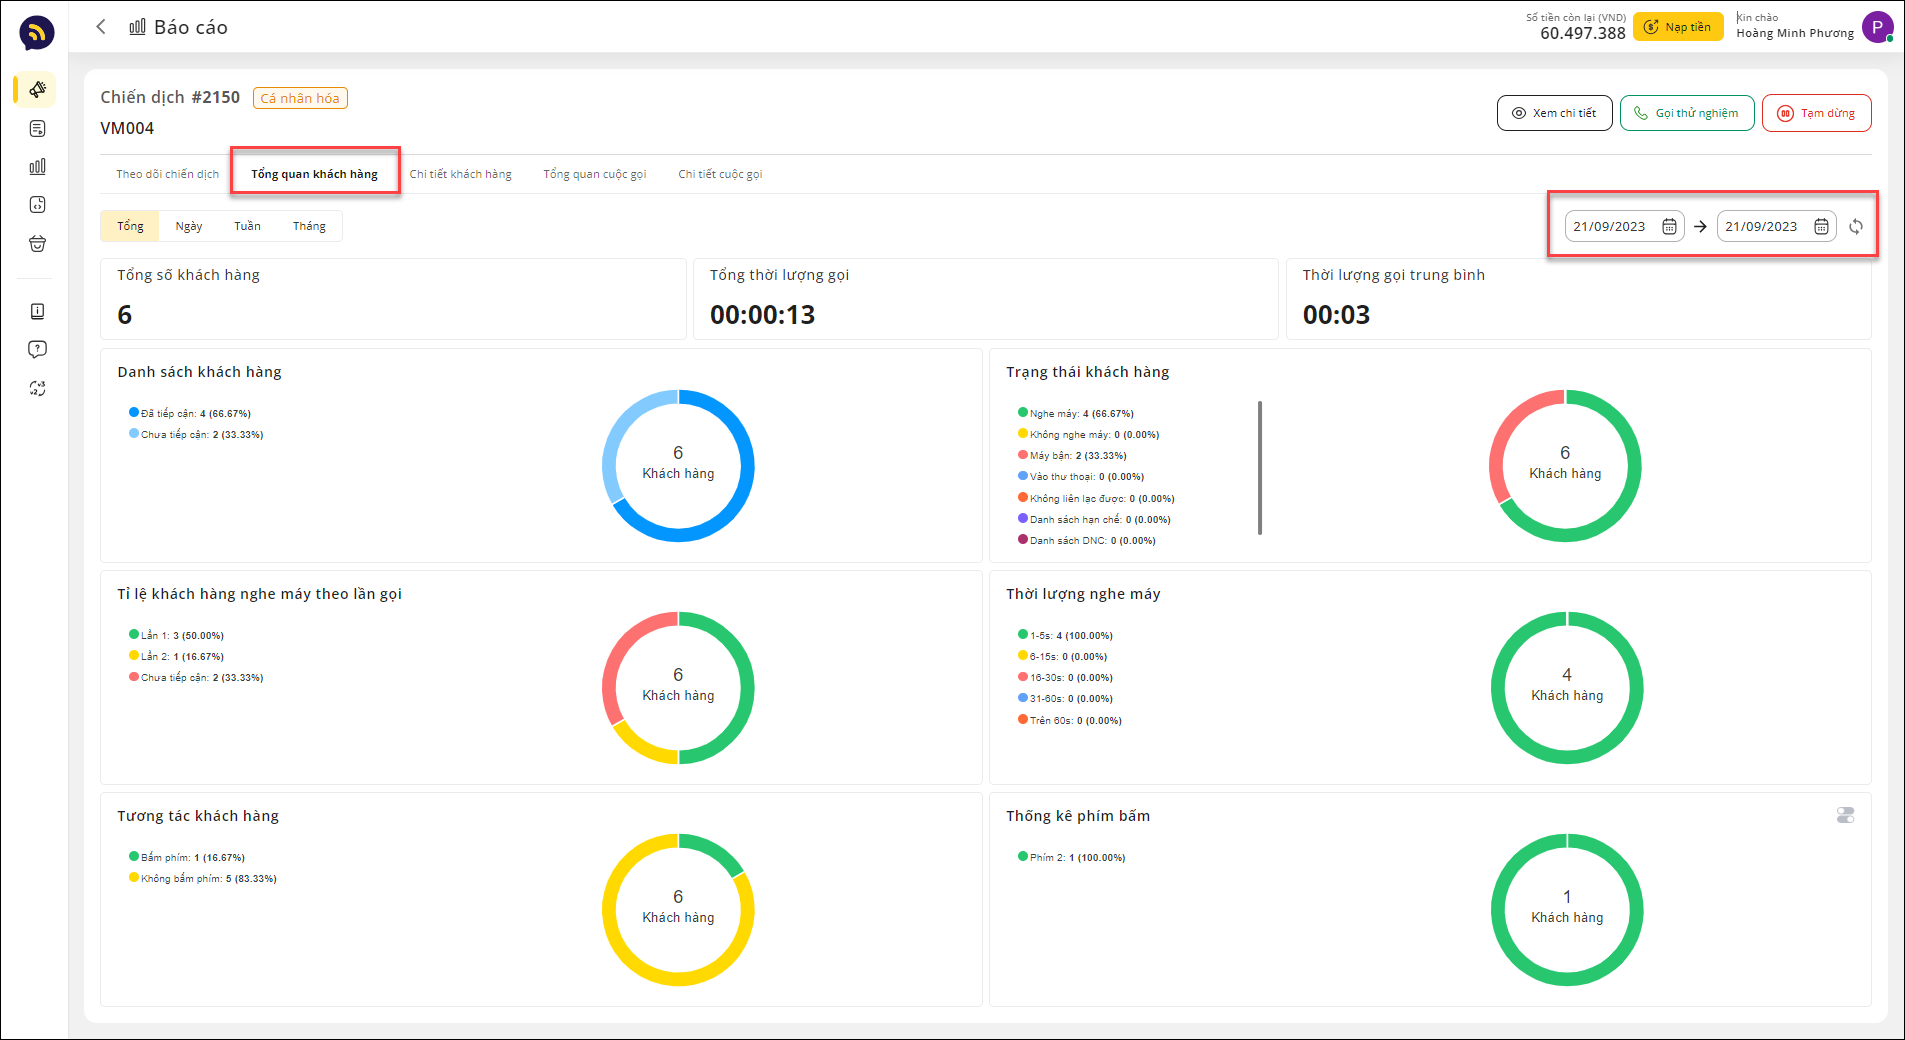The height and width of the screenshot is (1040, 1905).
Task: Open the help question bubble icon
Action: pos(37,349)
